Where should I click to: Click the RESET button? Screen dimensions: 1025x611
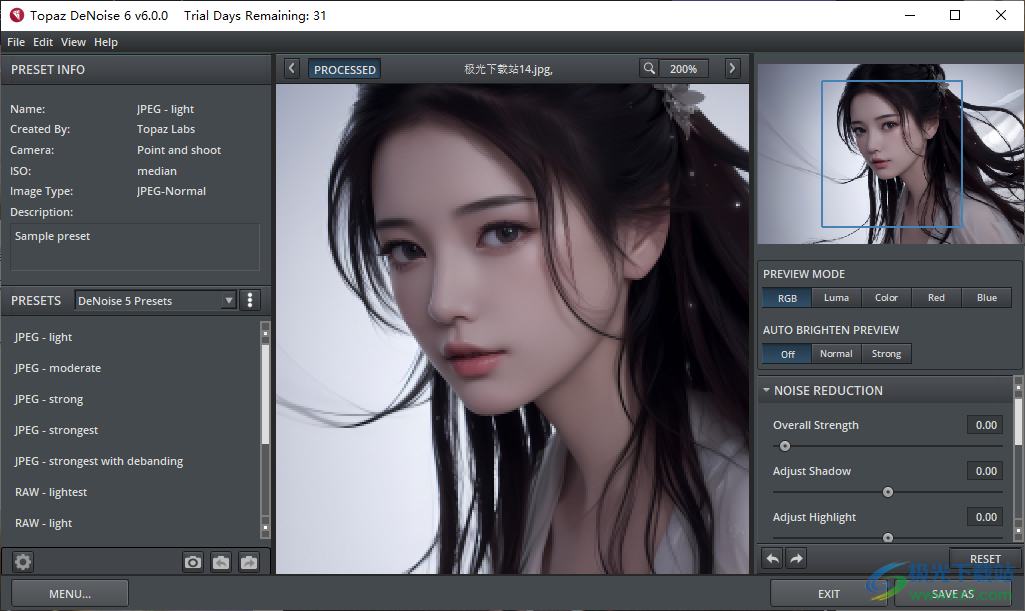(x=985, y=558)
